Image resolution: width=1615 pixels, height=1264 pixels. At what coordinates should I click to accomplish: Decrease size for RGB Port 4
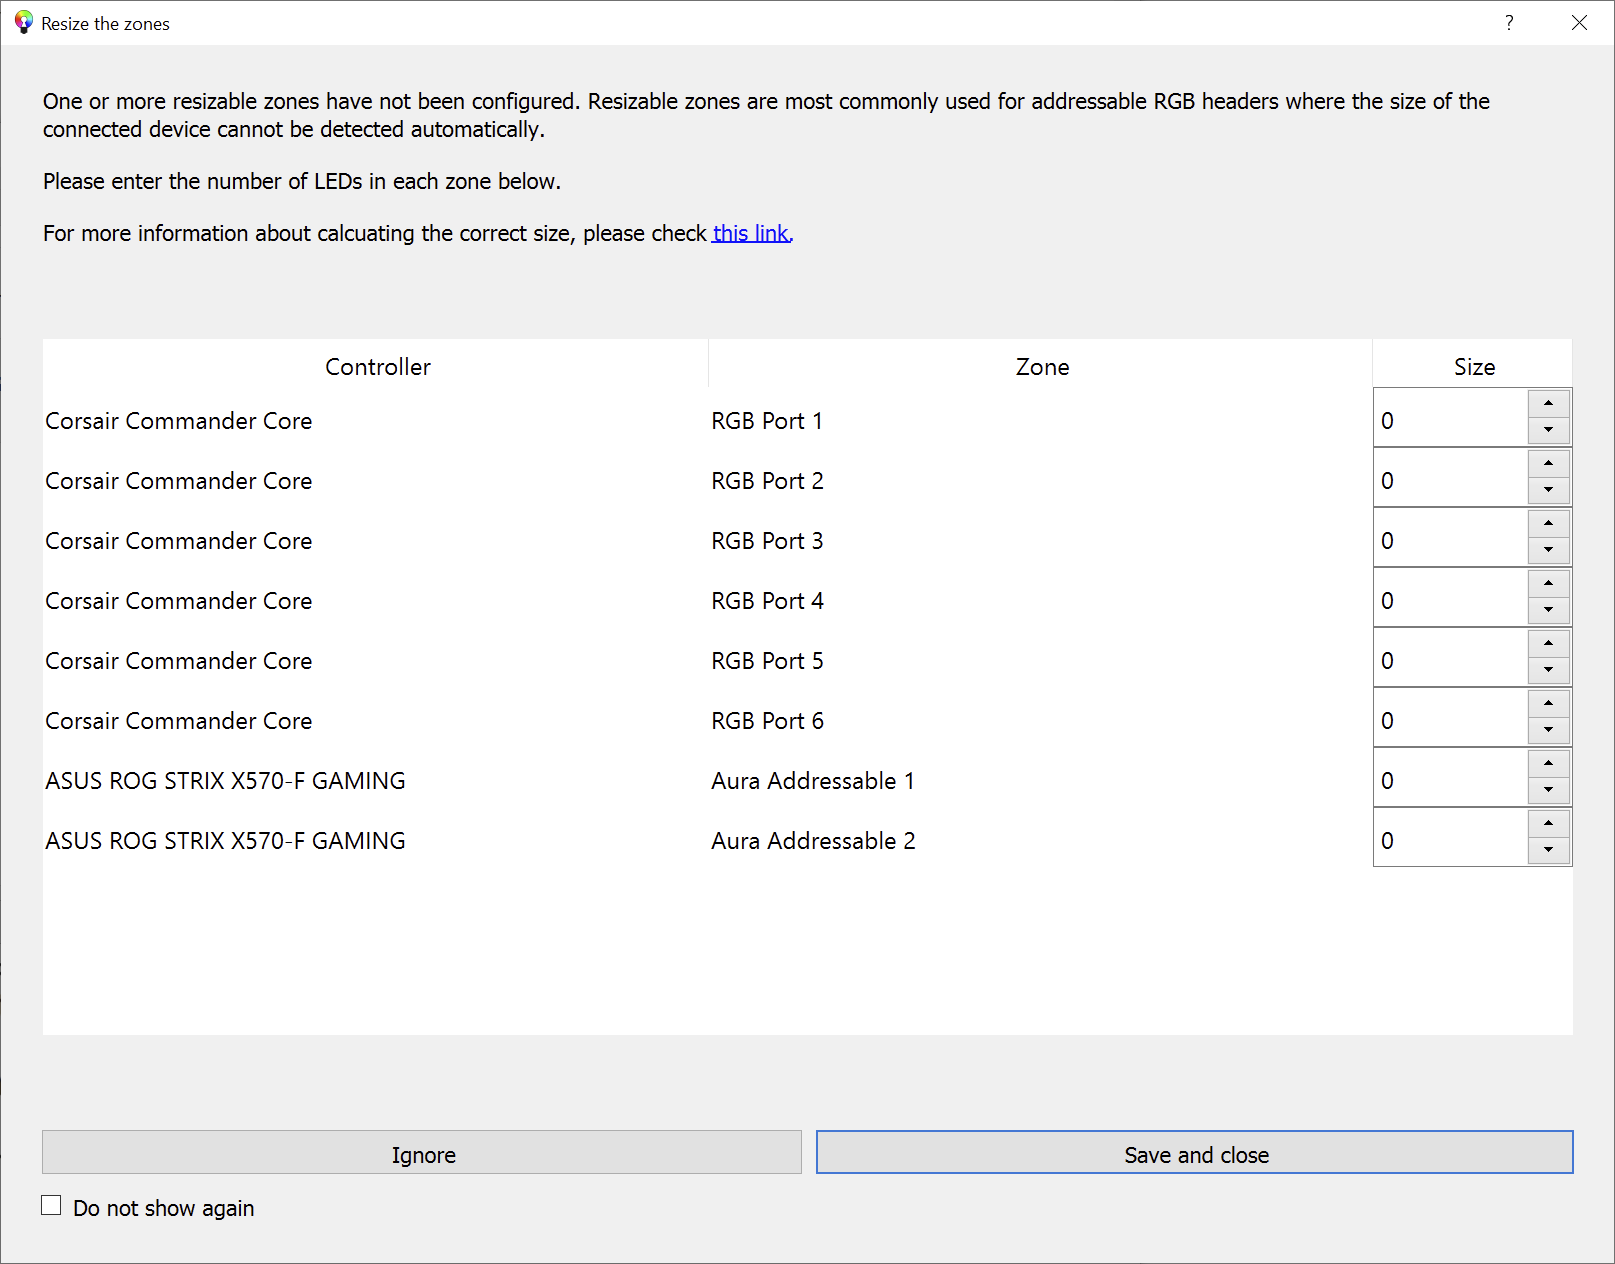1548,611
